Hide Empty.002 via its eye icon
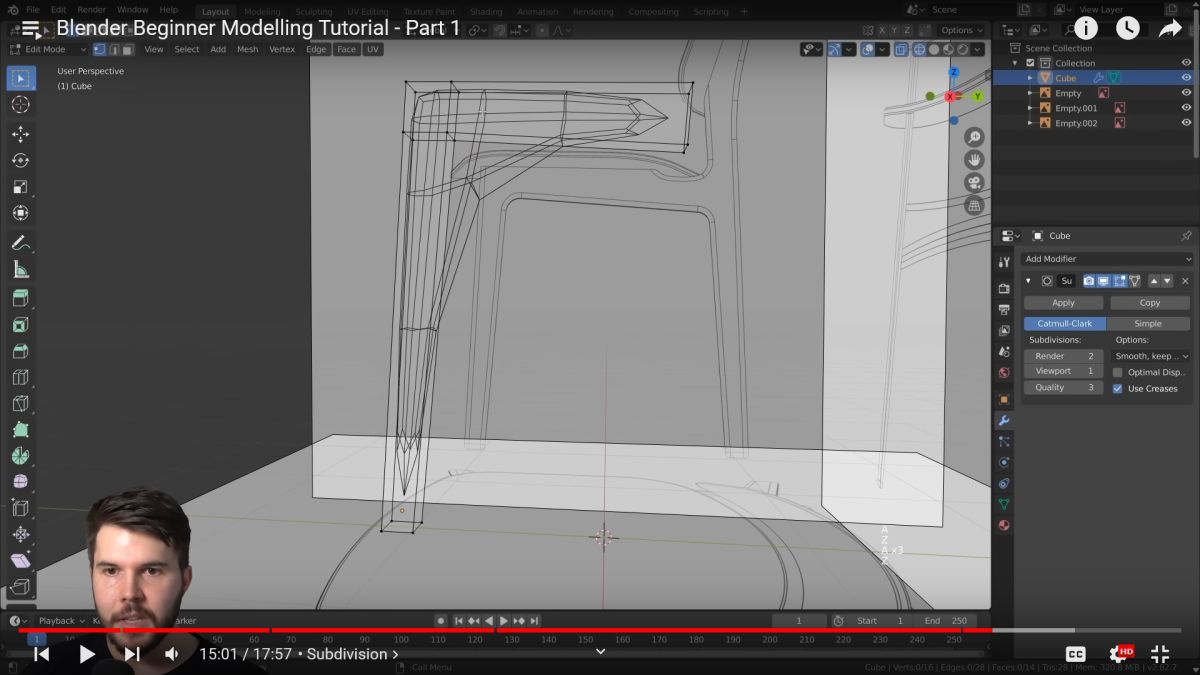The image size is (1200, 675). click(1186, 123)
